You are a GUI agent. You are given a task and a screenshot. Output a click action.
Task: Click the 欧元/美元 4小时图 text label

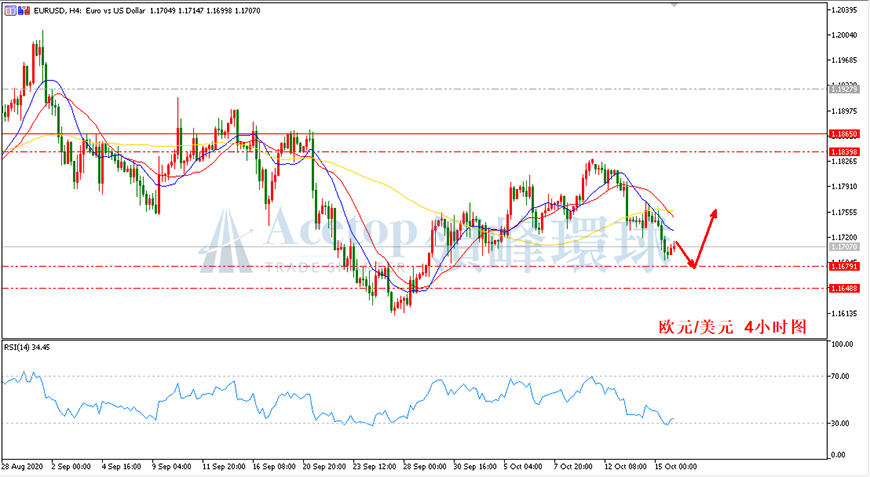[732, 327]
